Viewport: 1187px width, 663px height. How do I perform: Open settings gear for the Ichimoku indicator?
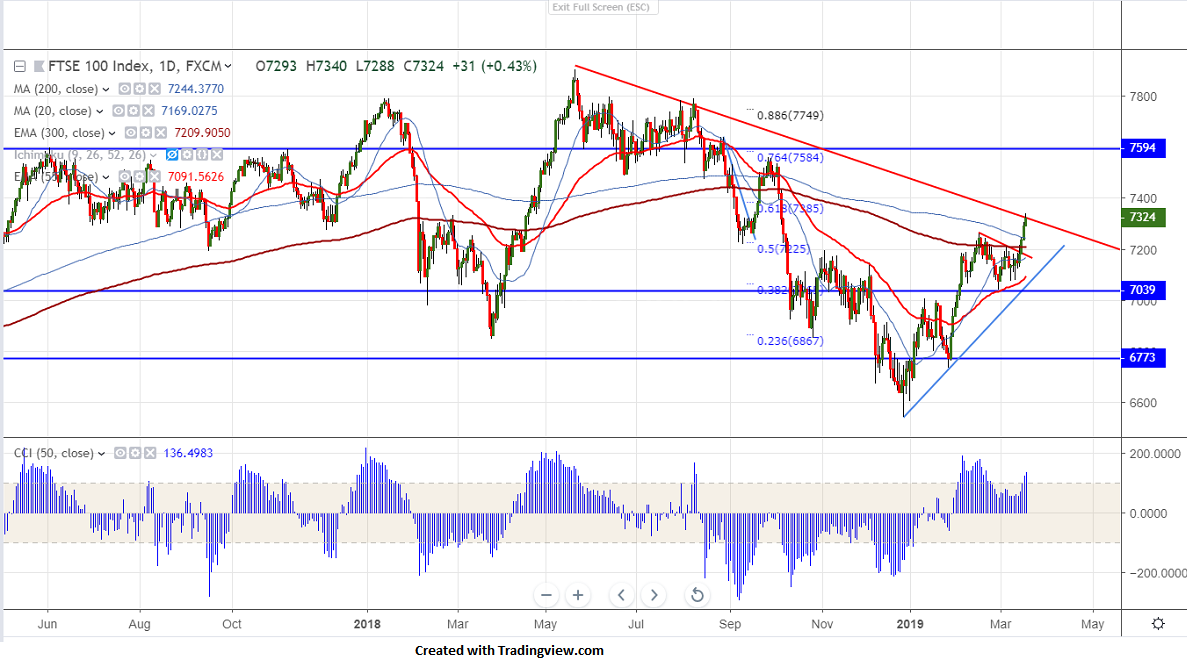(x=187, y=154)
